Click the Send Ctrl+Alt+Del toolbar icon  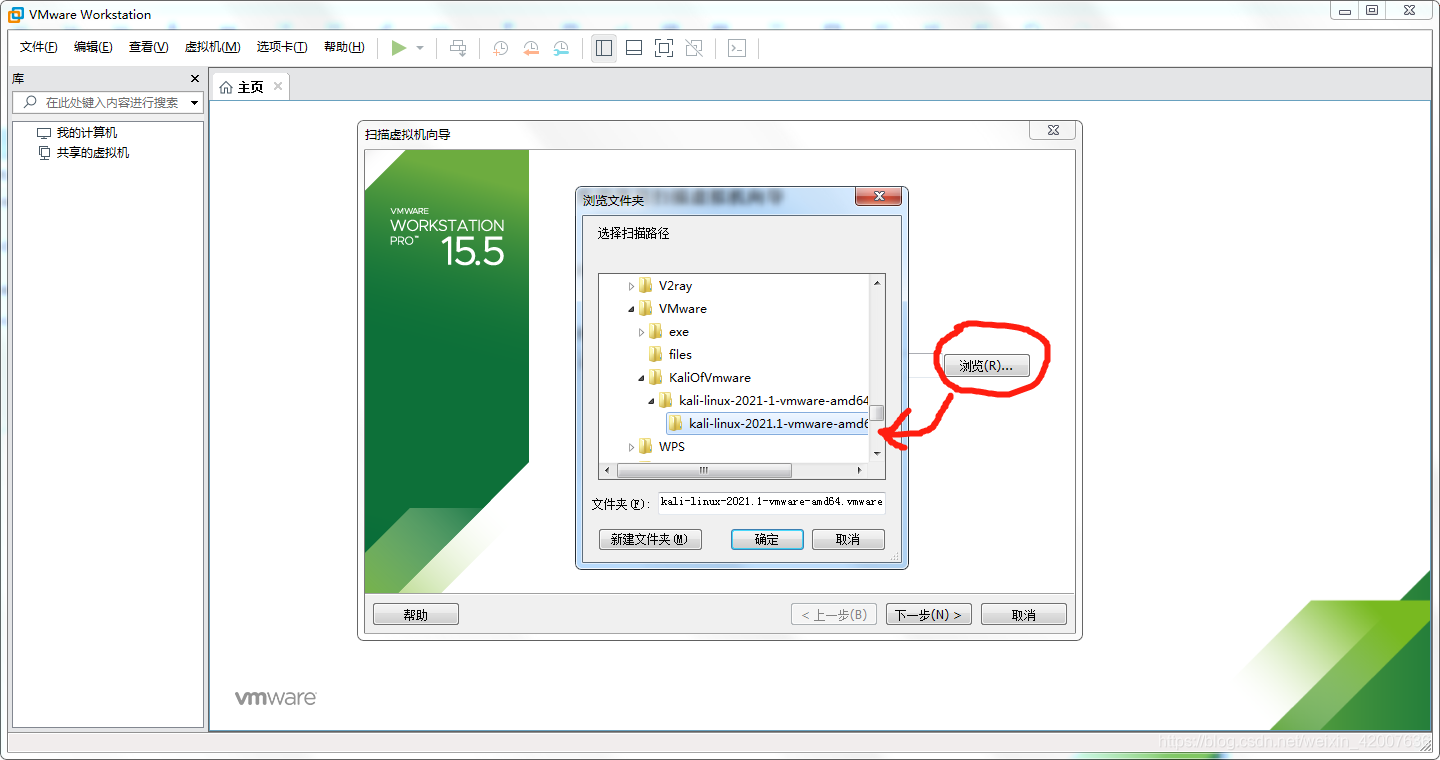458,48
